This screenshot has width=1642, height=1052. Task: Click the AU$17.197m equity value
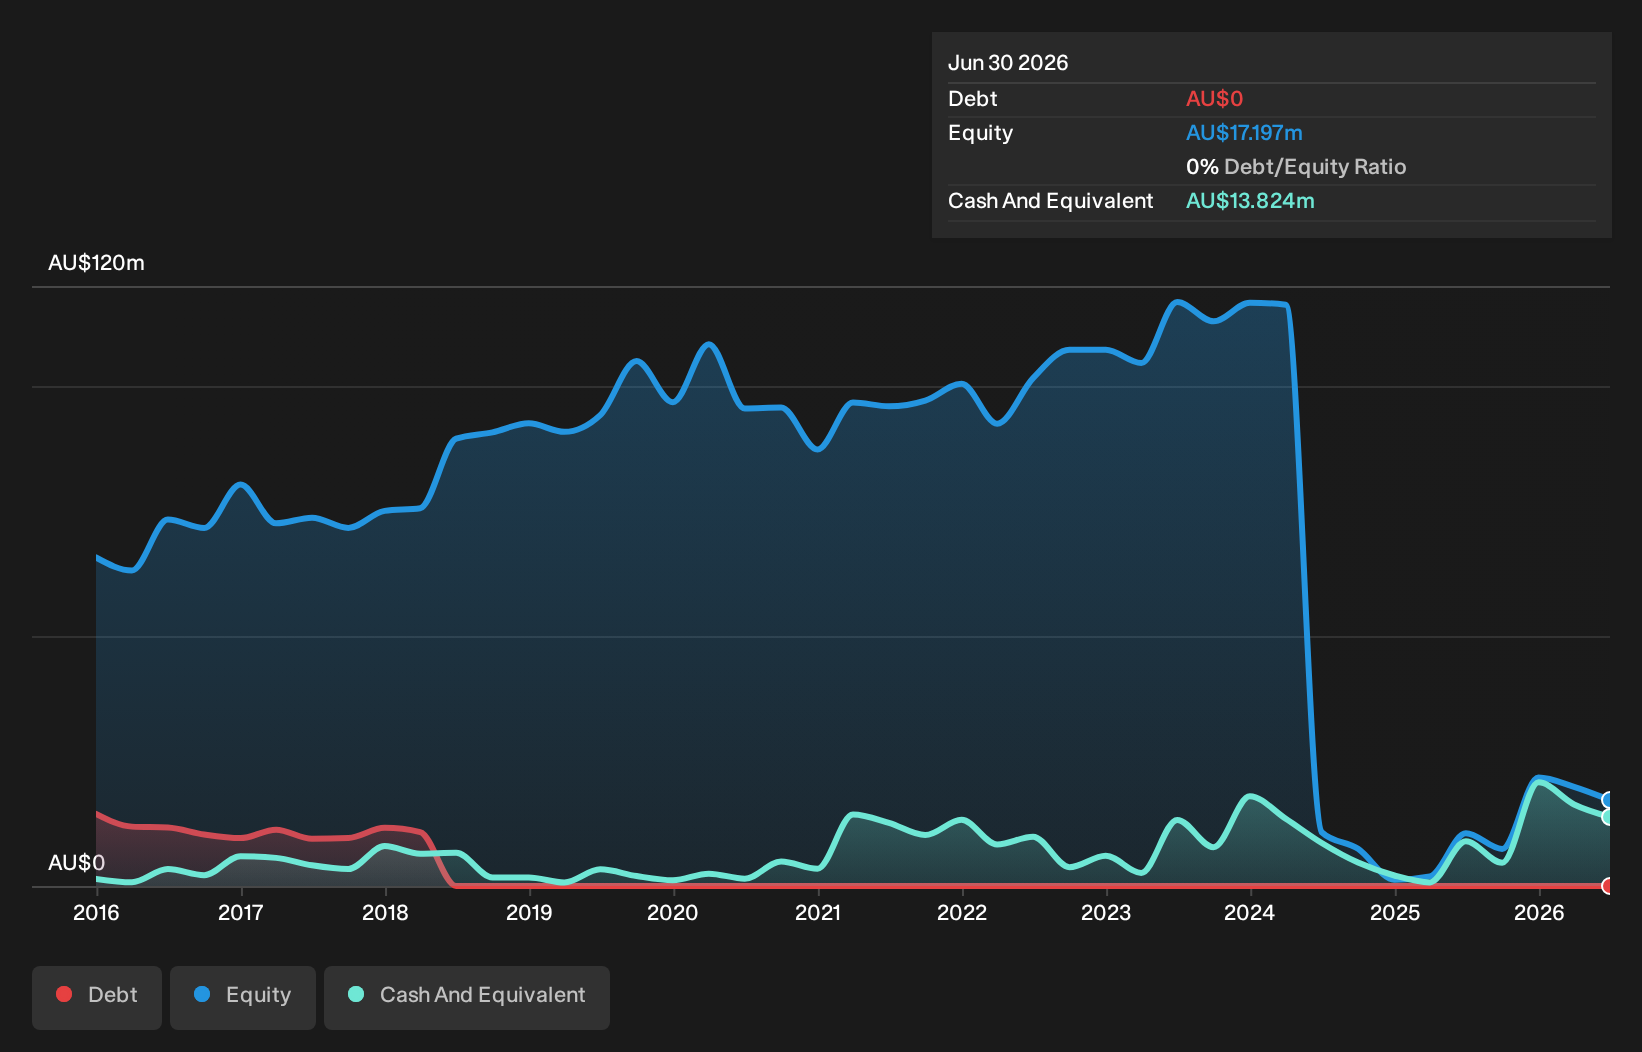[x=1244, y=133]
